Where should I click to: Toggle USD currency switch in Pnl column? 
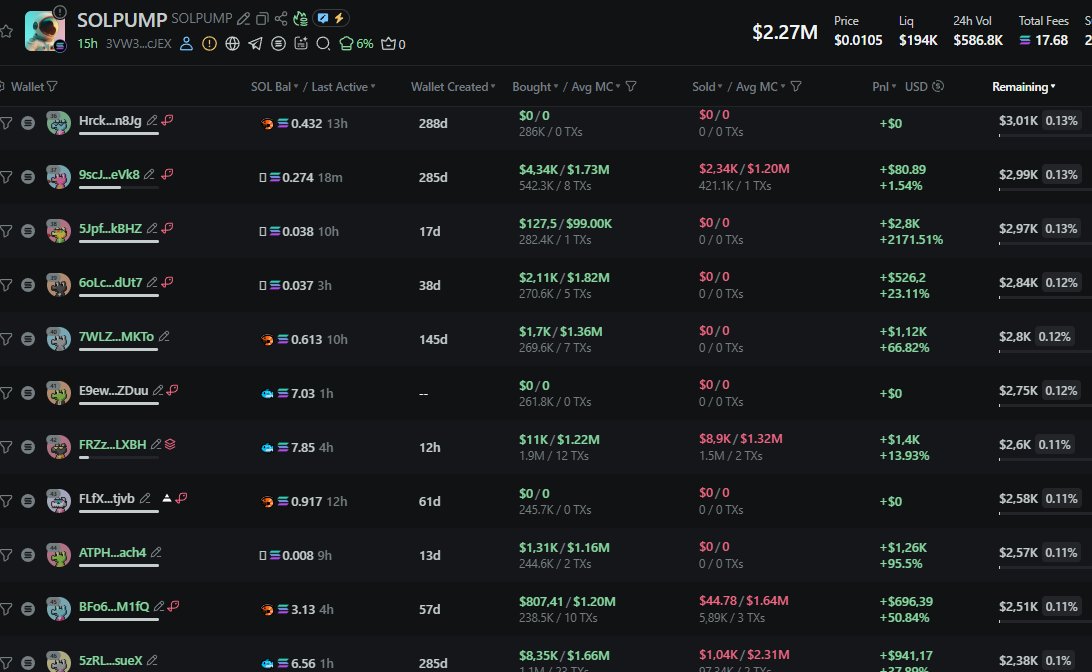(937, 87)
